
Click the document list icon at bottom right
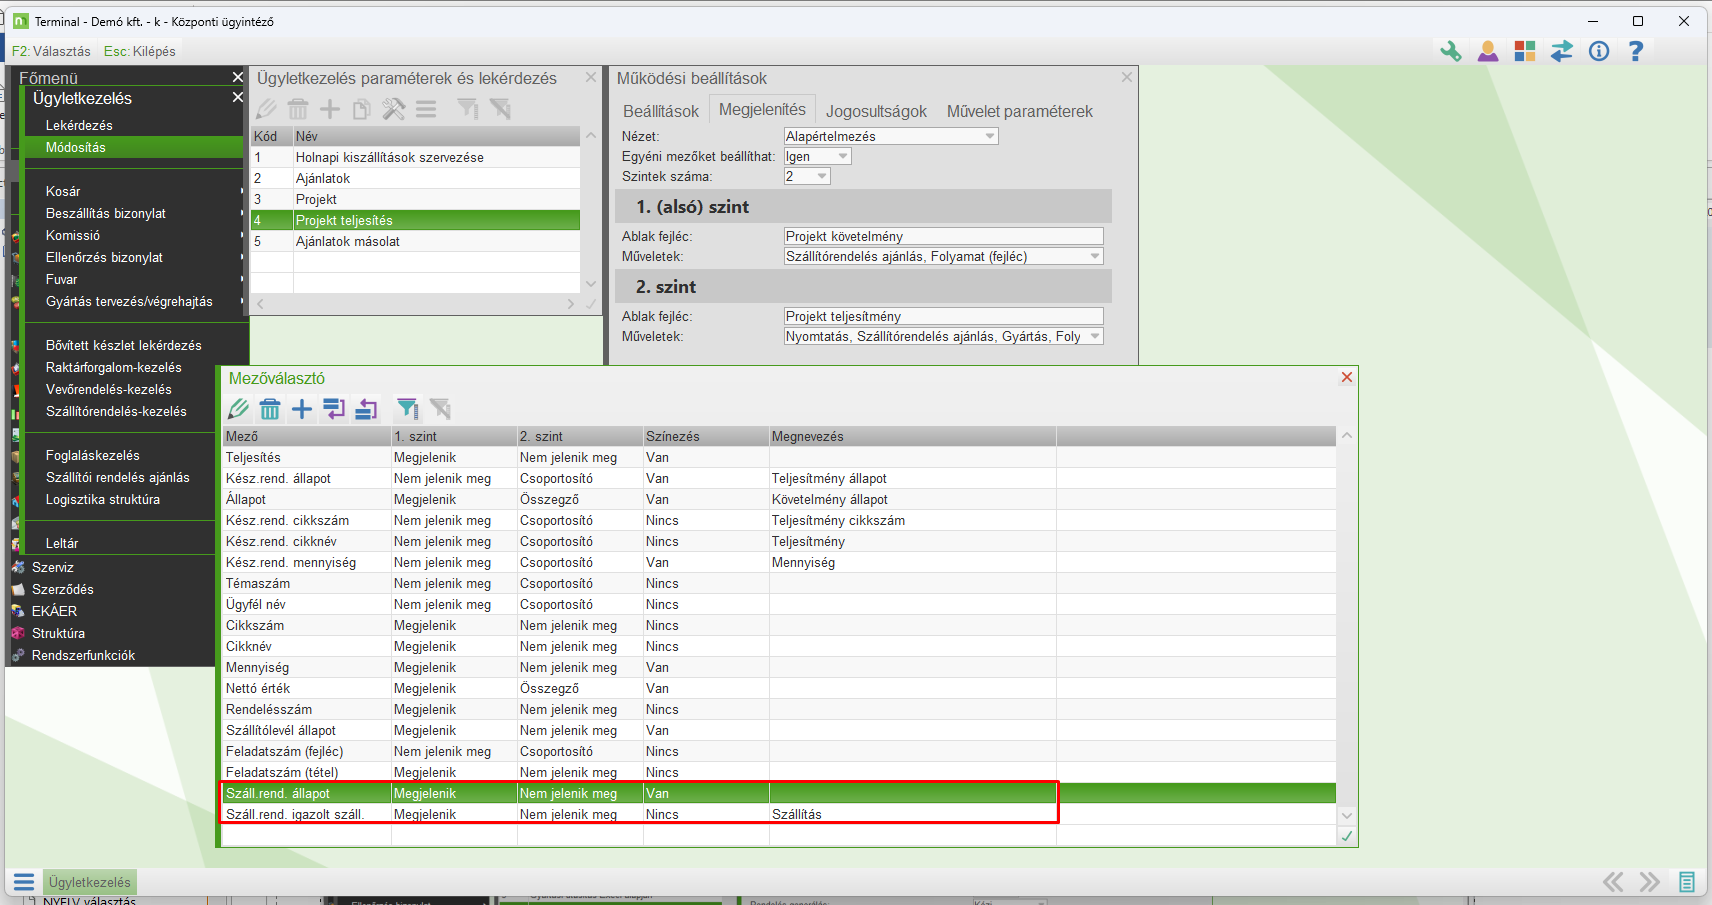[1686, 881]
